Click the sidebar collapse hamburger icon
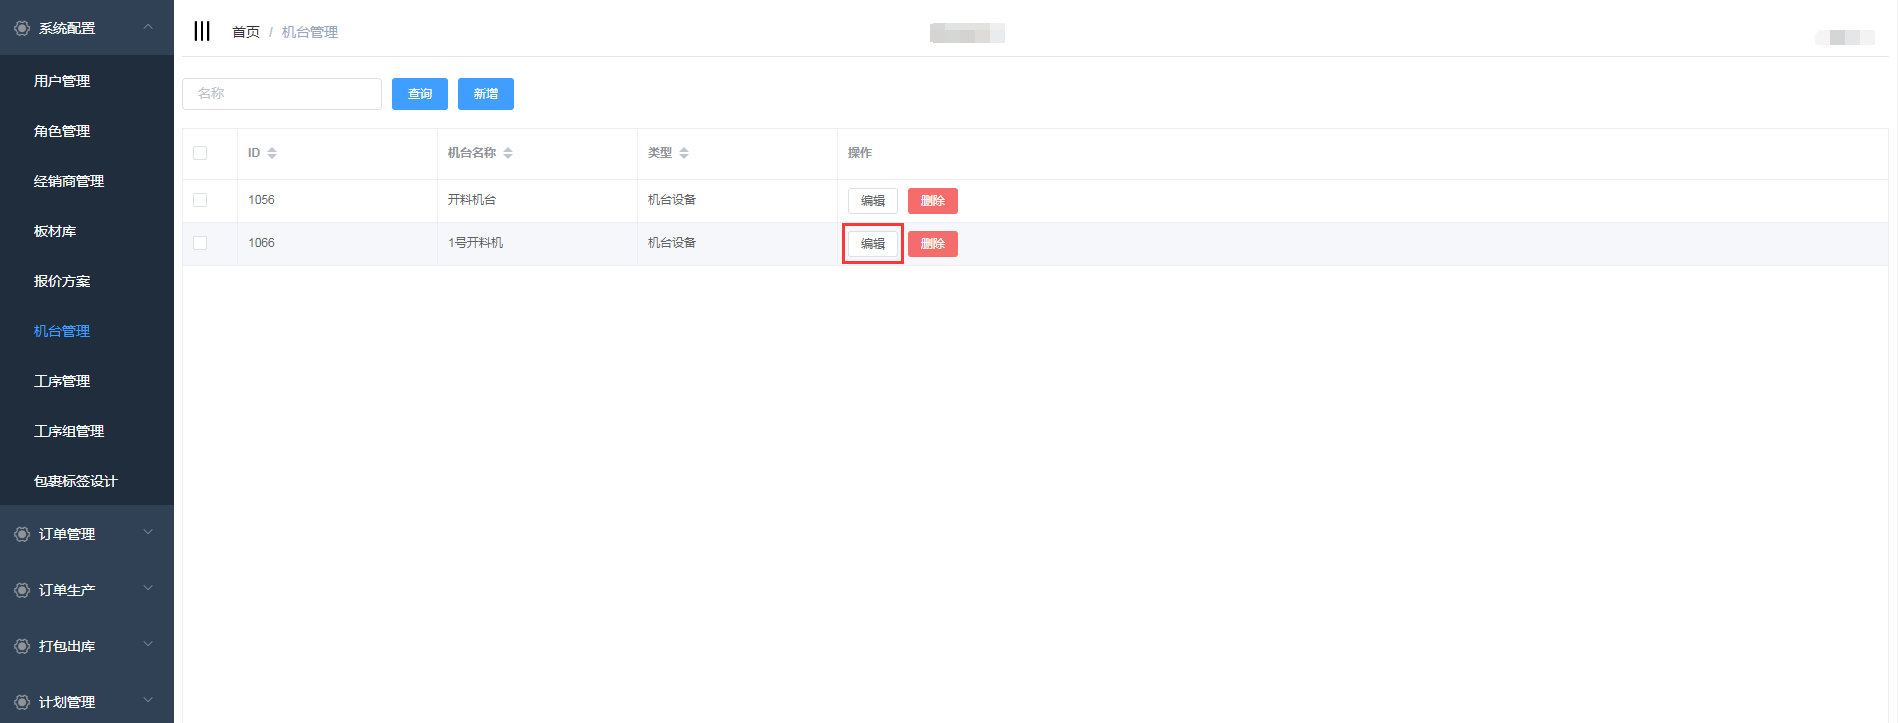 (x=202, y=31)
